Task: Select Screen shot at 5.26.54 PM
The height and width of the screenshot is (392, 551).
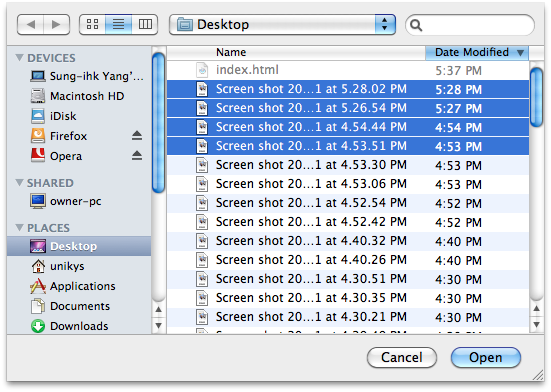Action: (348, 108)
